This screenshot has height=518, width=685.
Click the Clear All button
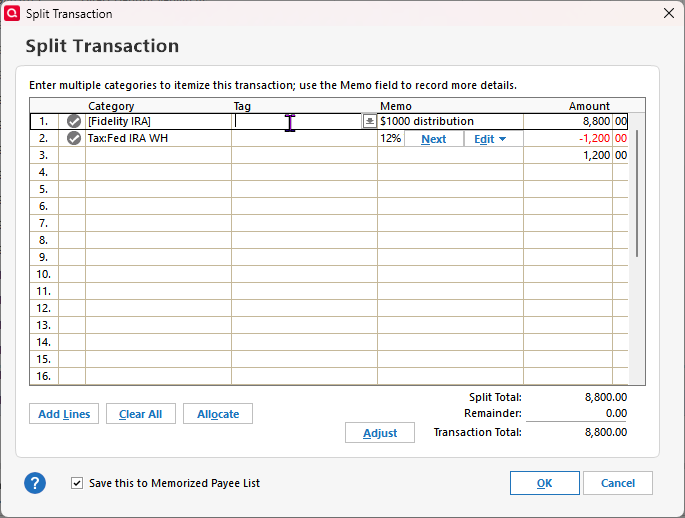(x=141, y=414)
